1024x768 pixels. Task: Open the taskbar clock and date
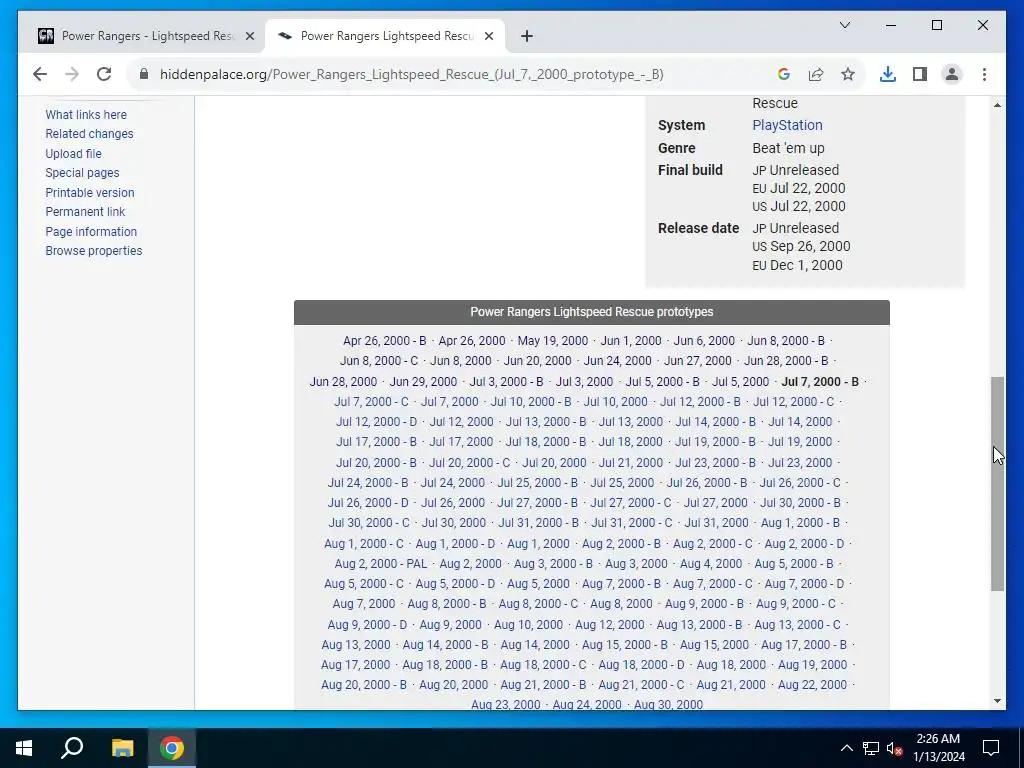pos(938,748)
